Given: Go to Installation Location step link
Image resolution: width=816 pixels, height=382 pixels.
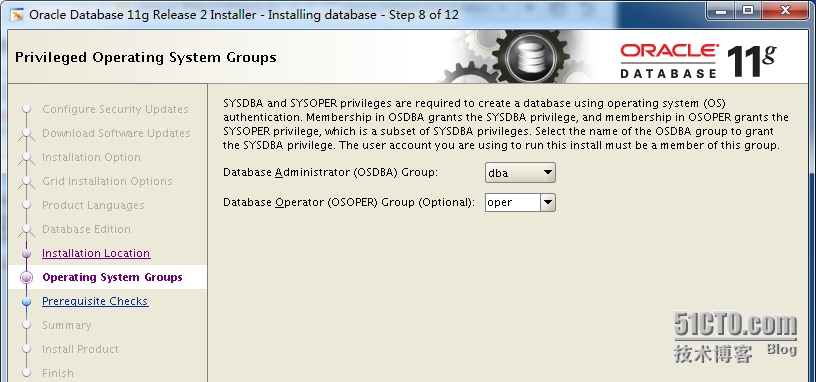Looking at the screenshot, I should tap(96, 253).
